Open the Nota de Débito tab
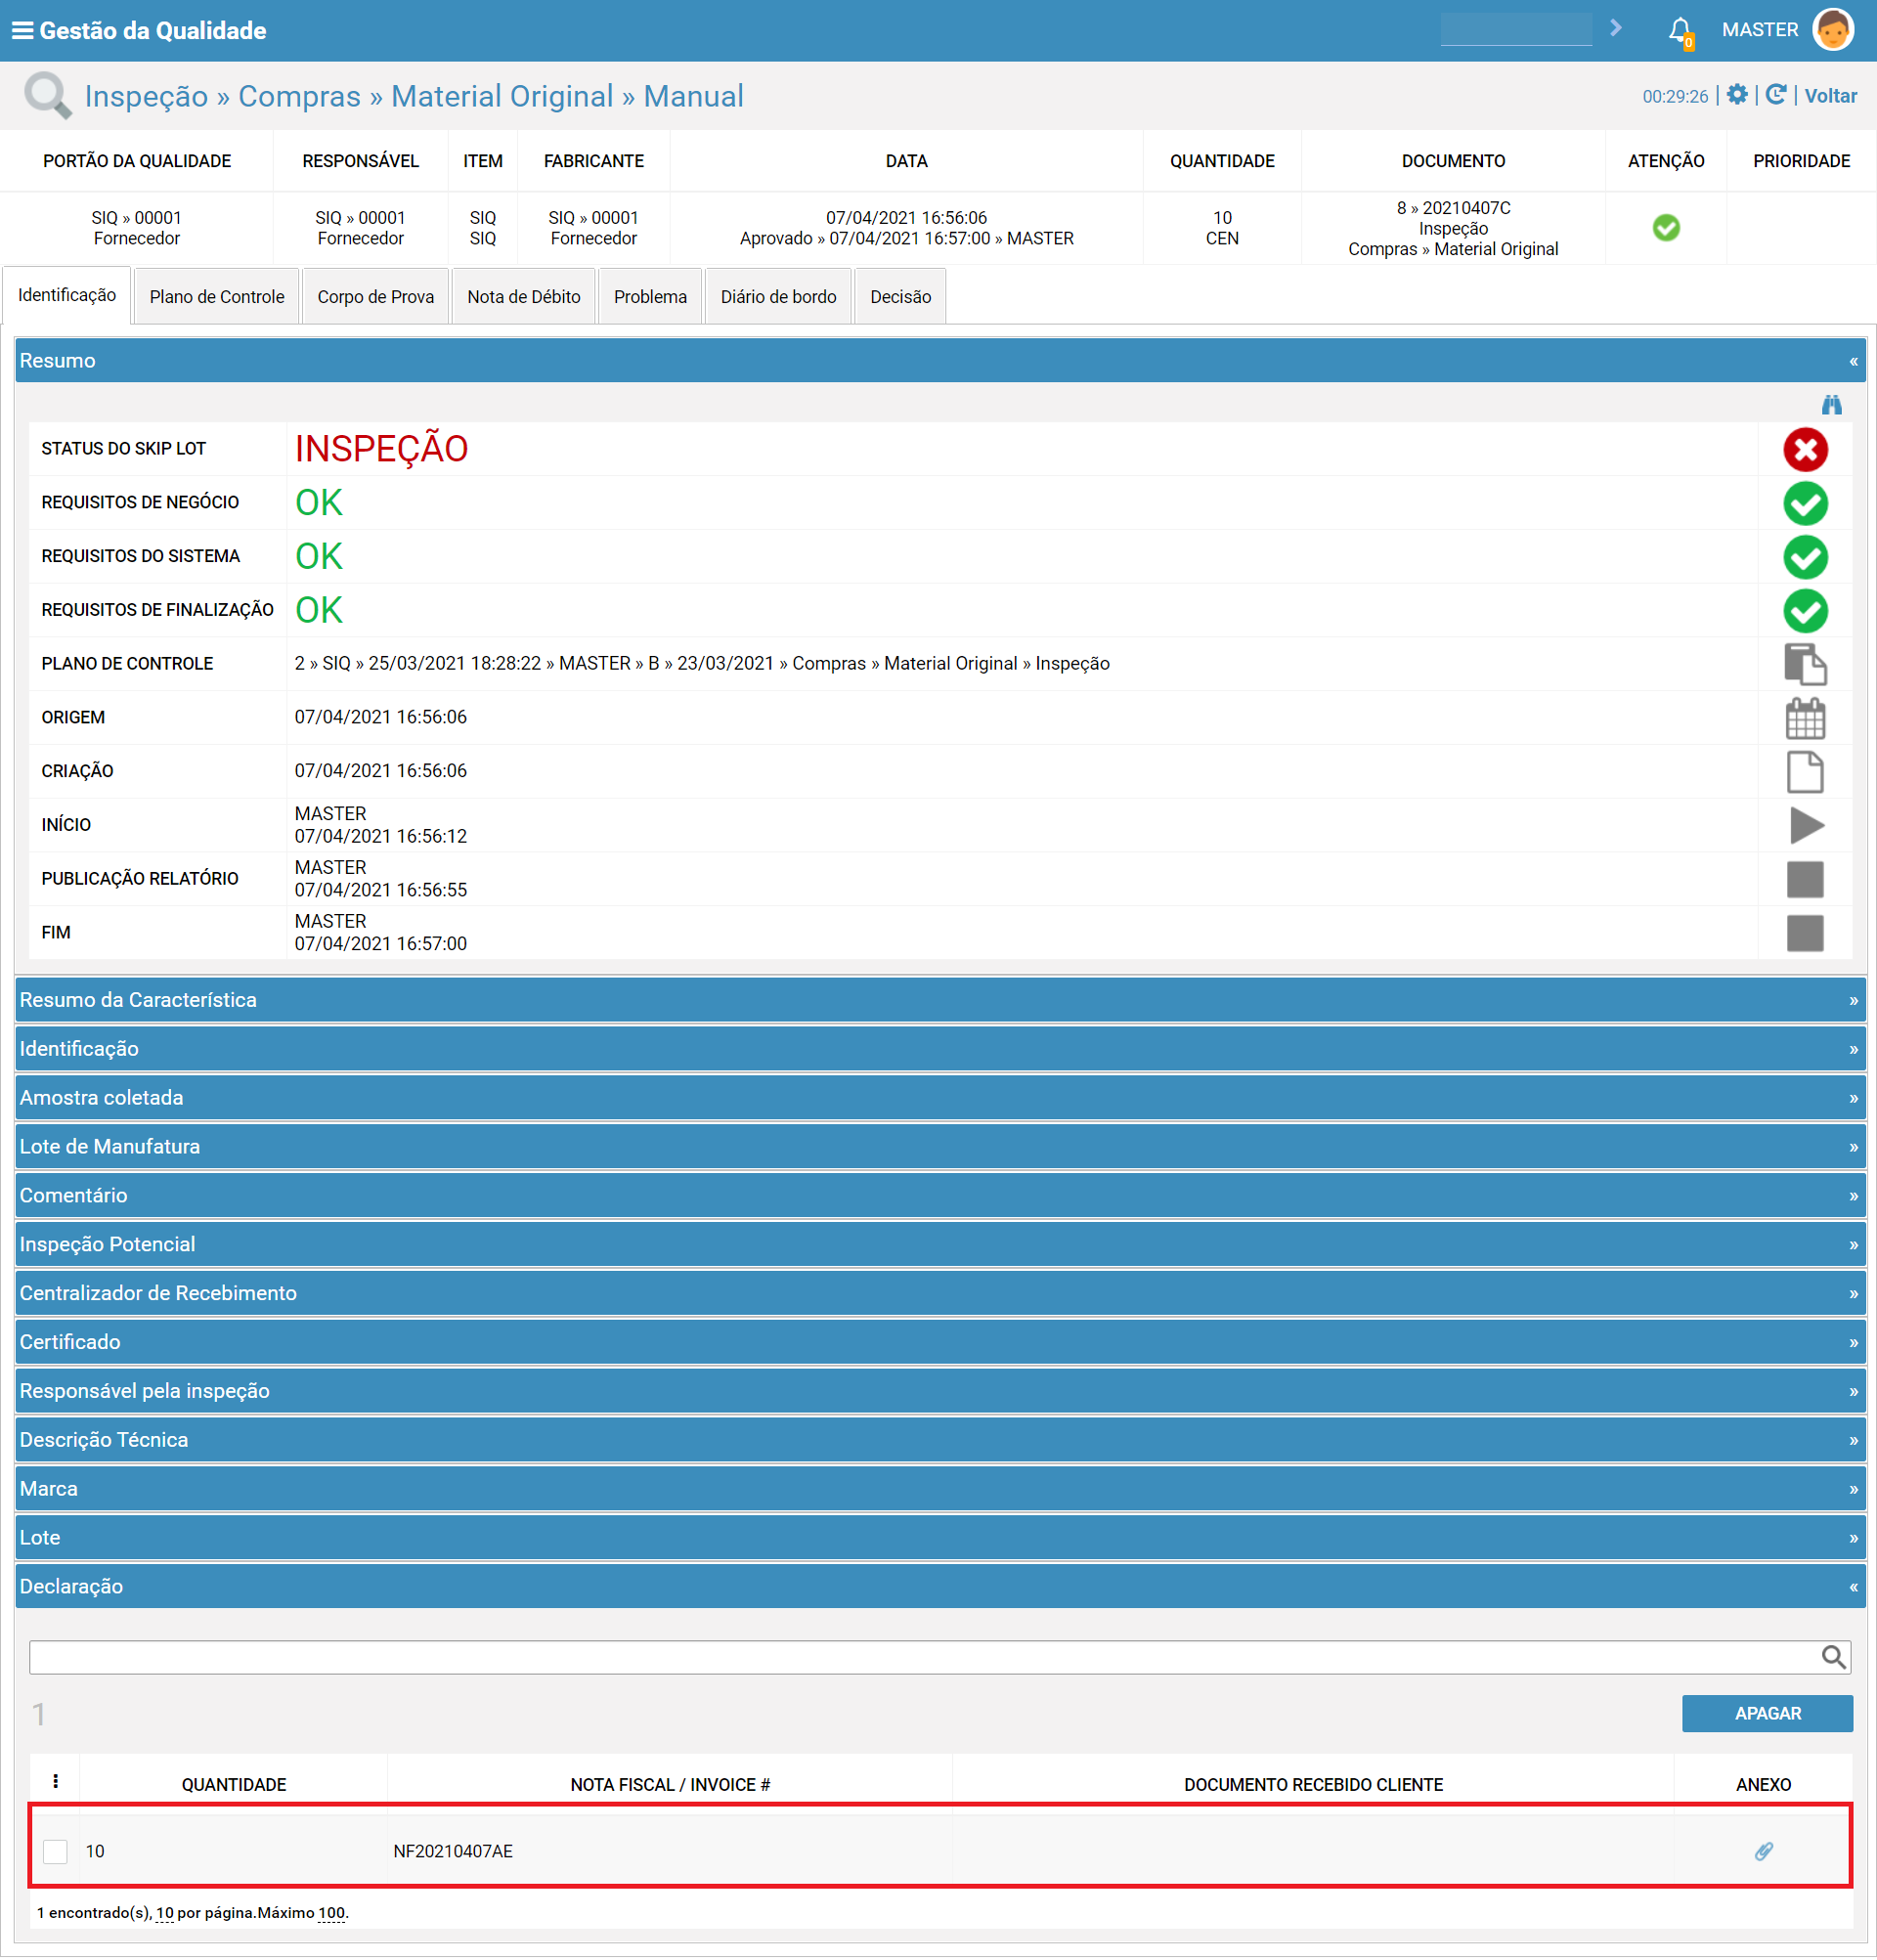 pyautogui.click(x=524, y=297)
